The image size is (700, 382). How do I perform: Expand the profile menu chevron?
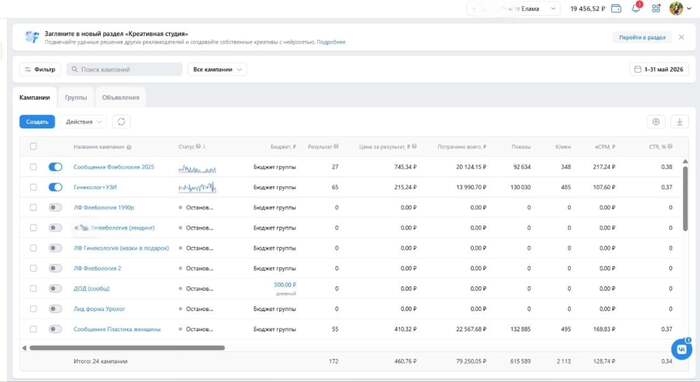pyautogui.click(x=689, y=8)
